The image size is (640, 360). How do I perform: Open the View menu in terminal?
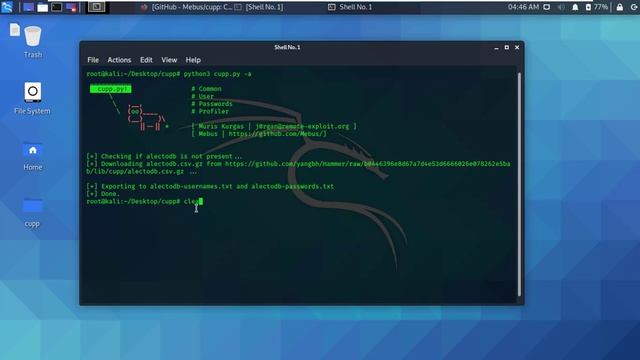(x=169, y=60)
